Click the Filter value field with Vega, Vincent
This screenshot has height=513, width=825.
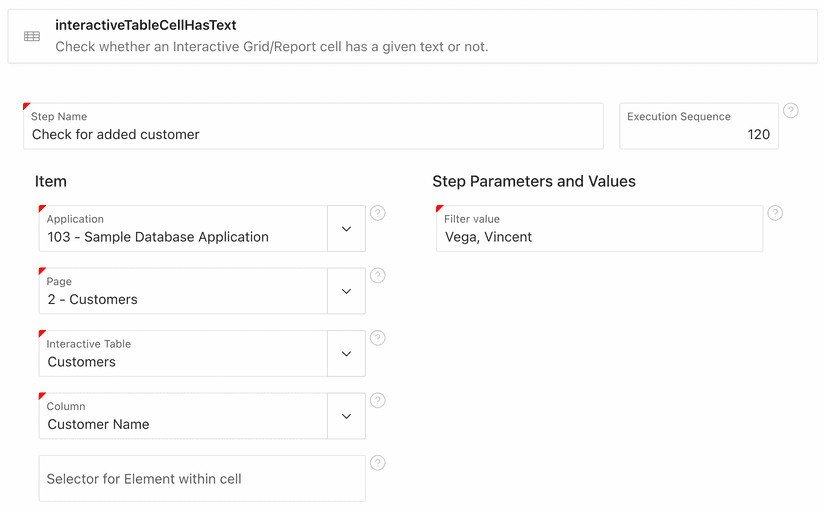coord(599,237)
